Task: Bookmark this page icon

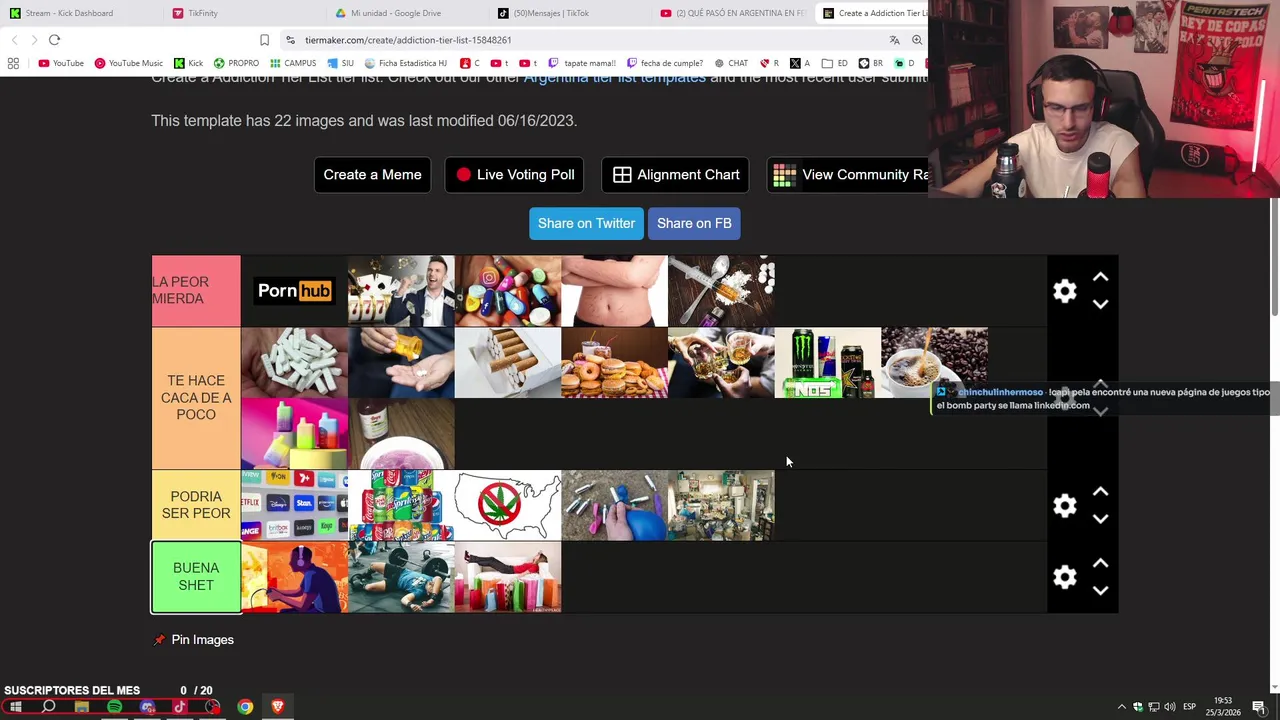Action: [264, 40]
